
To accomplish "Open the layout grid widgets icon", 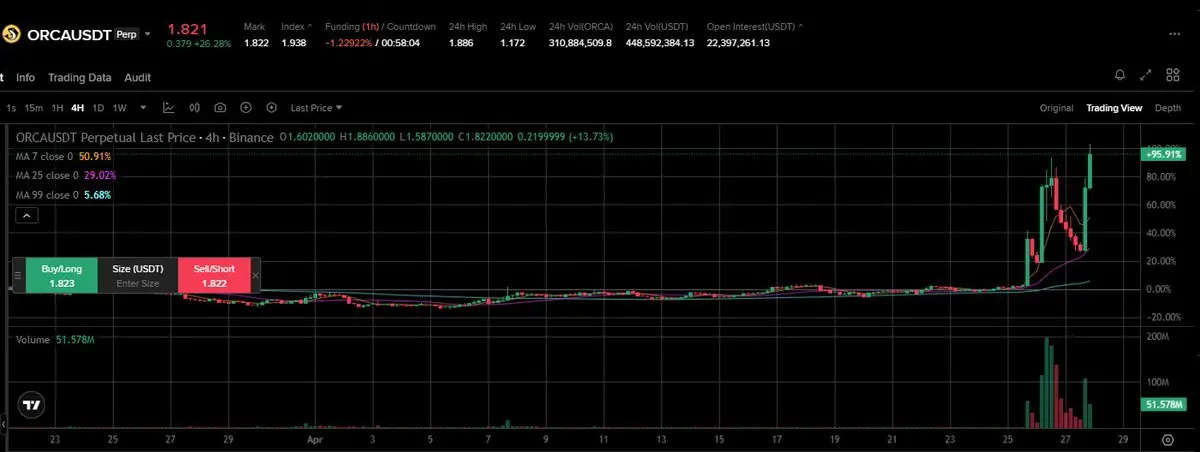I will [1171, 75].
